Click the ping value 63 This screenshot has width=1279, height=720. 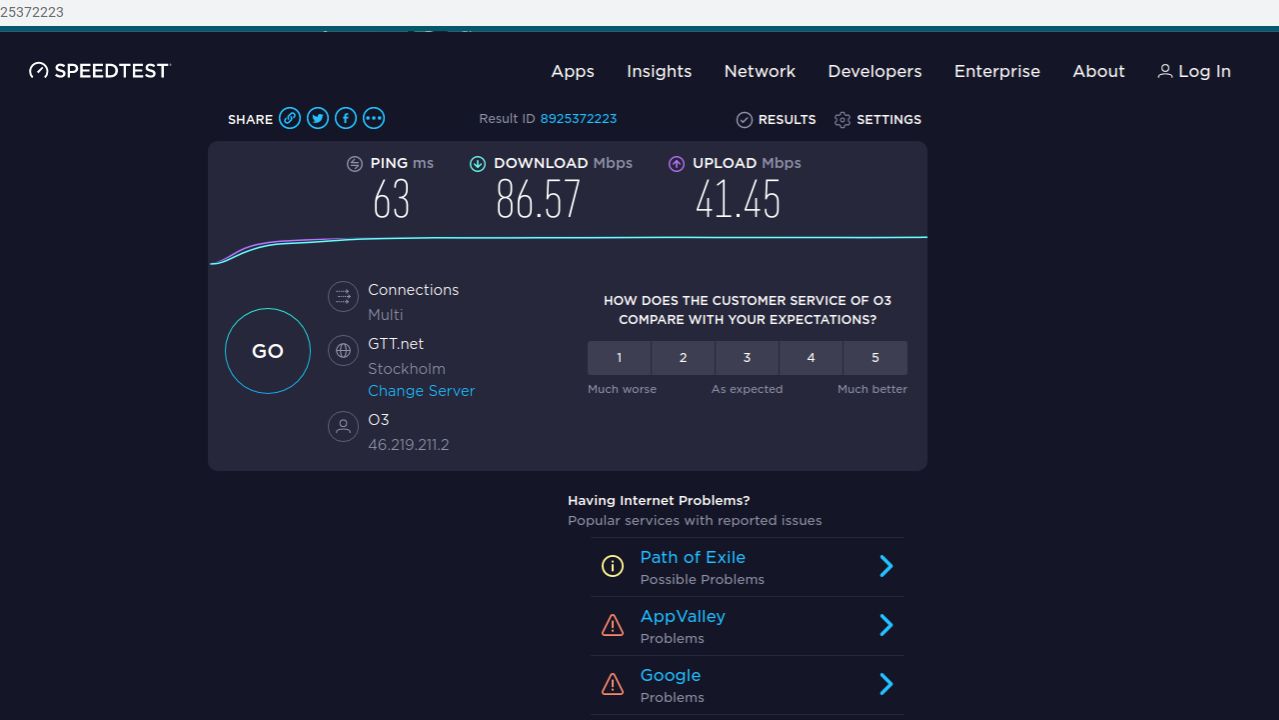(x=391, y=200)
